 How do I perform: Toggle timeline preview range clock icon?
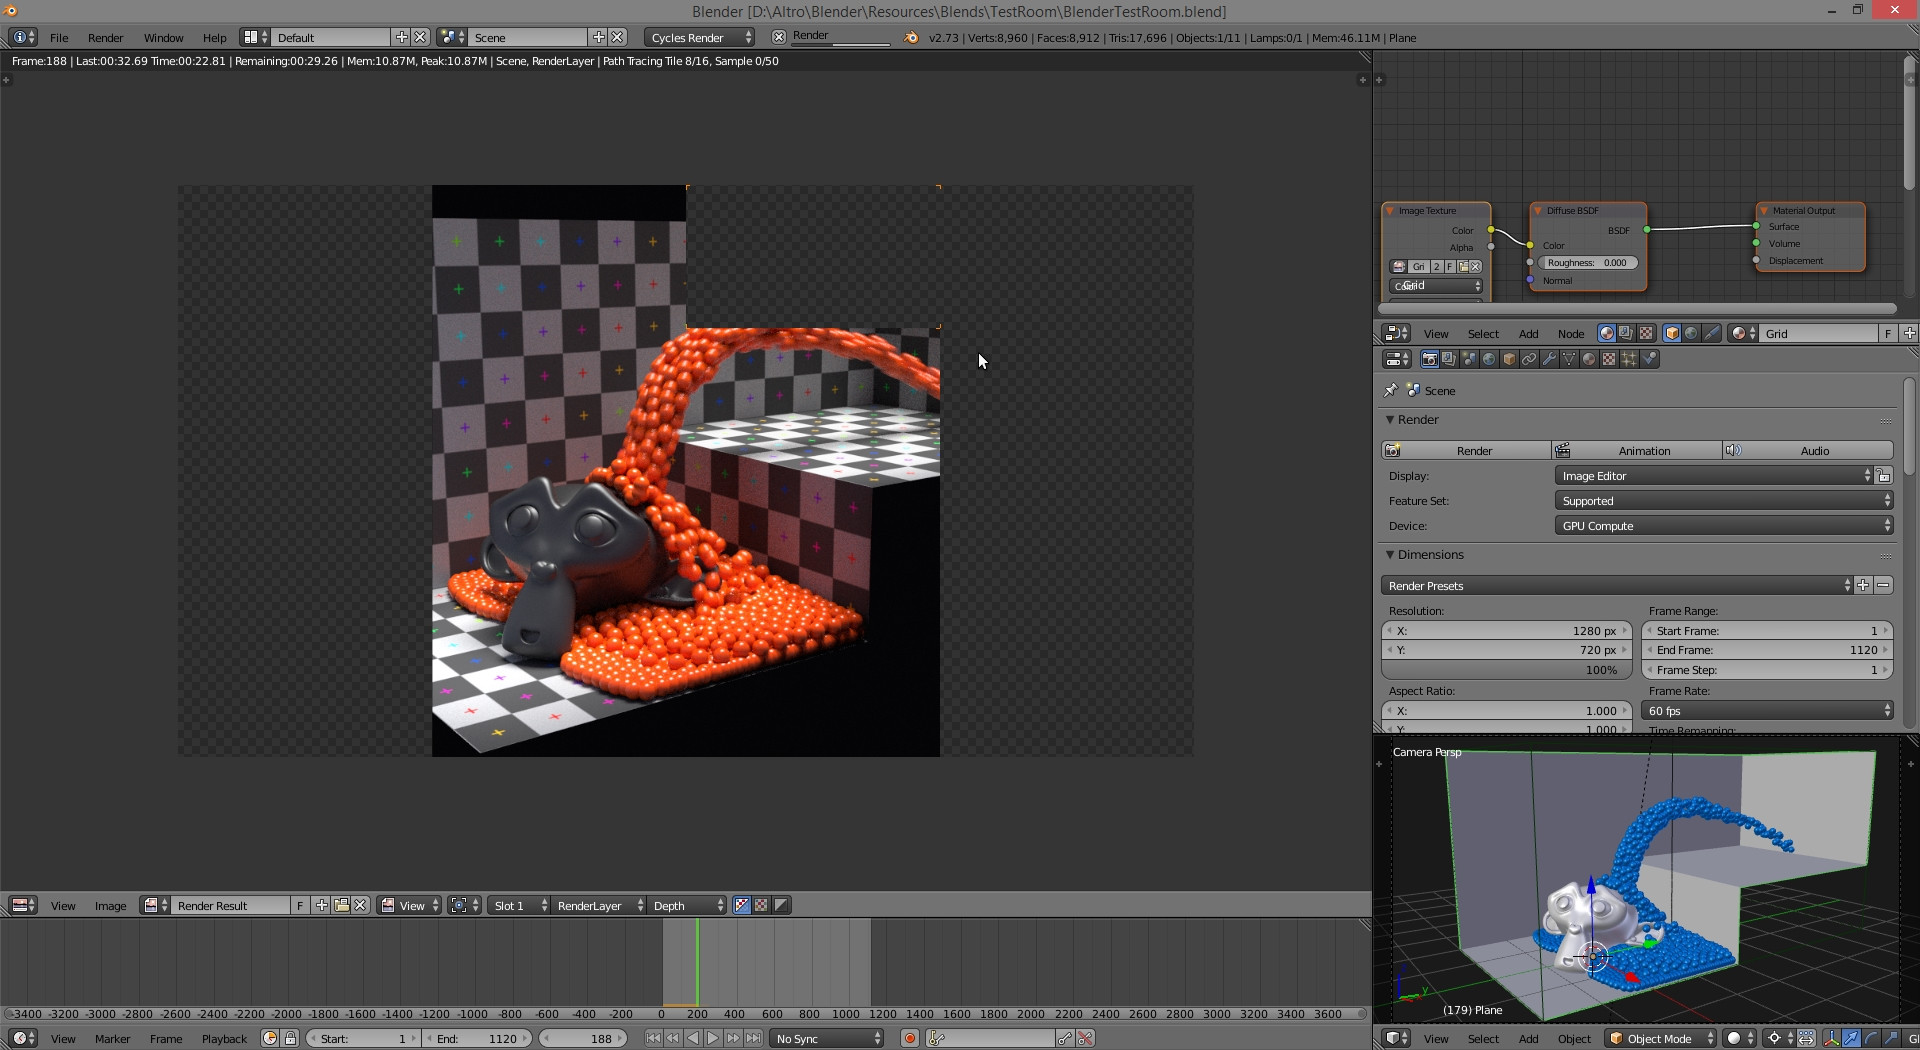tap(270, 1039)
